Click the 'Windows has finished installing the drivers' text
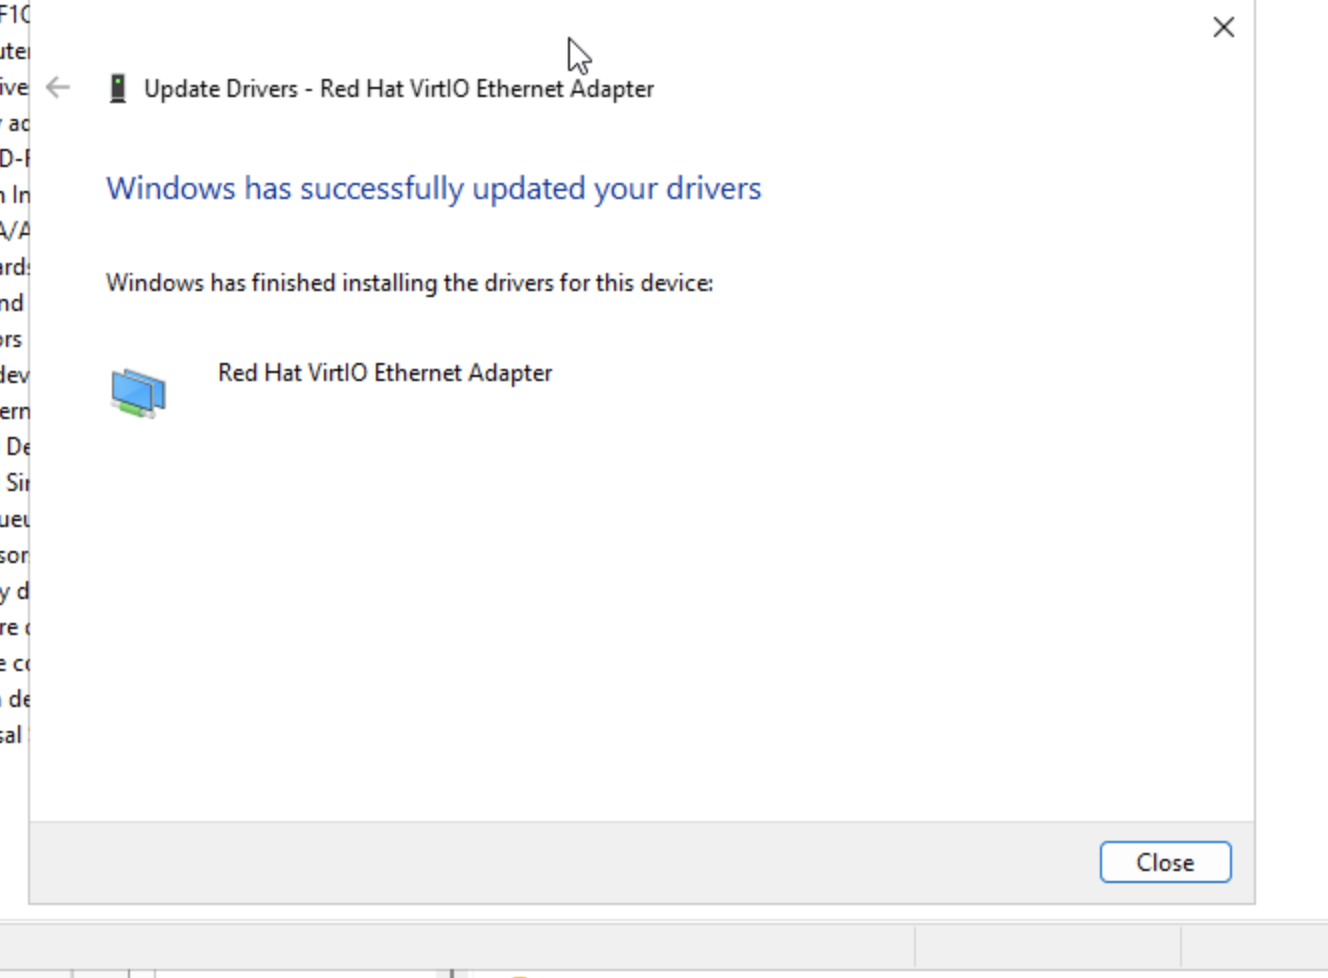Screen dimensions: 1328x978 409,283
